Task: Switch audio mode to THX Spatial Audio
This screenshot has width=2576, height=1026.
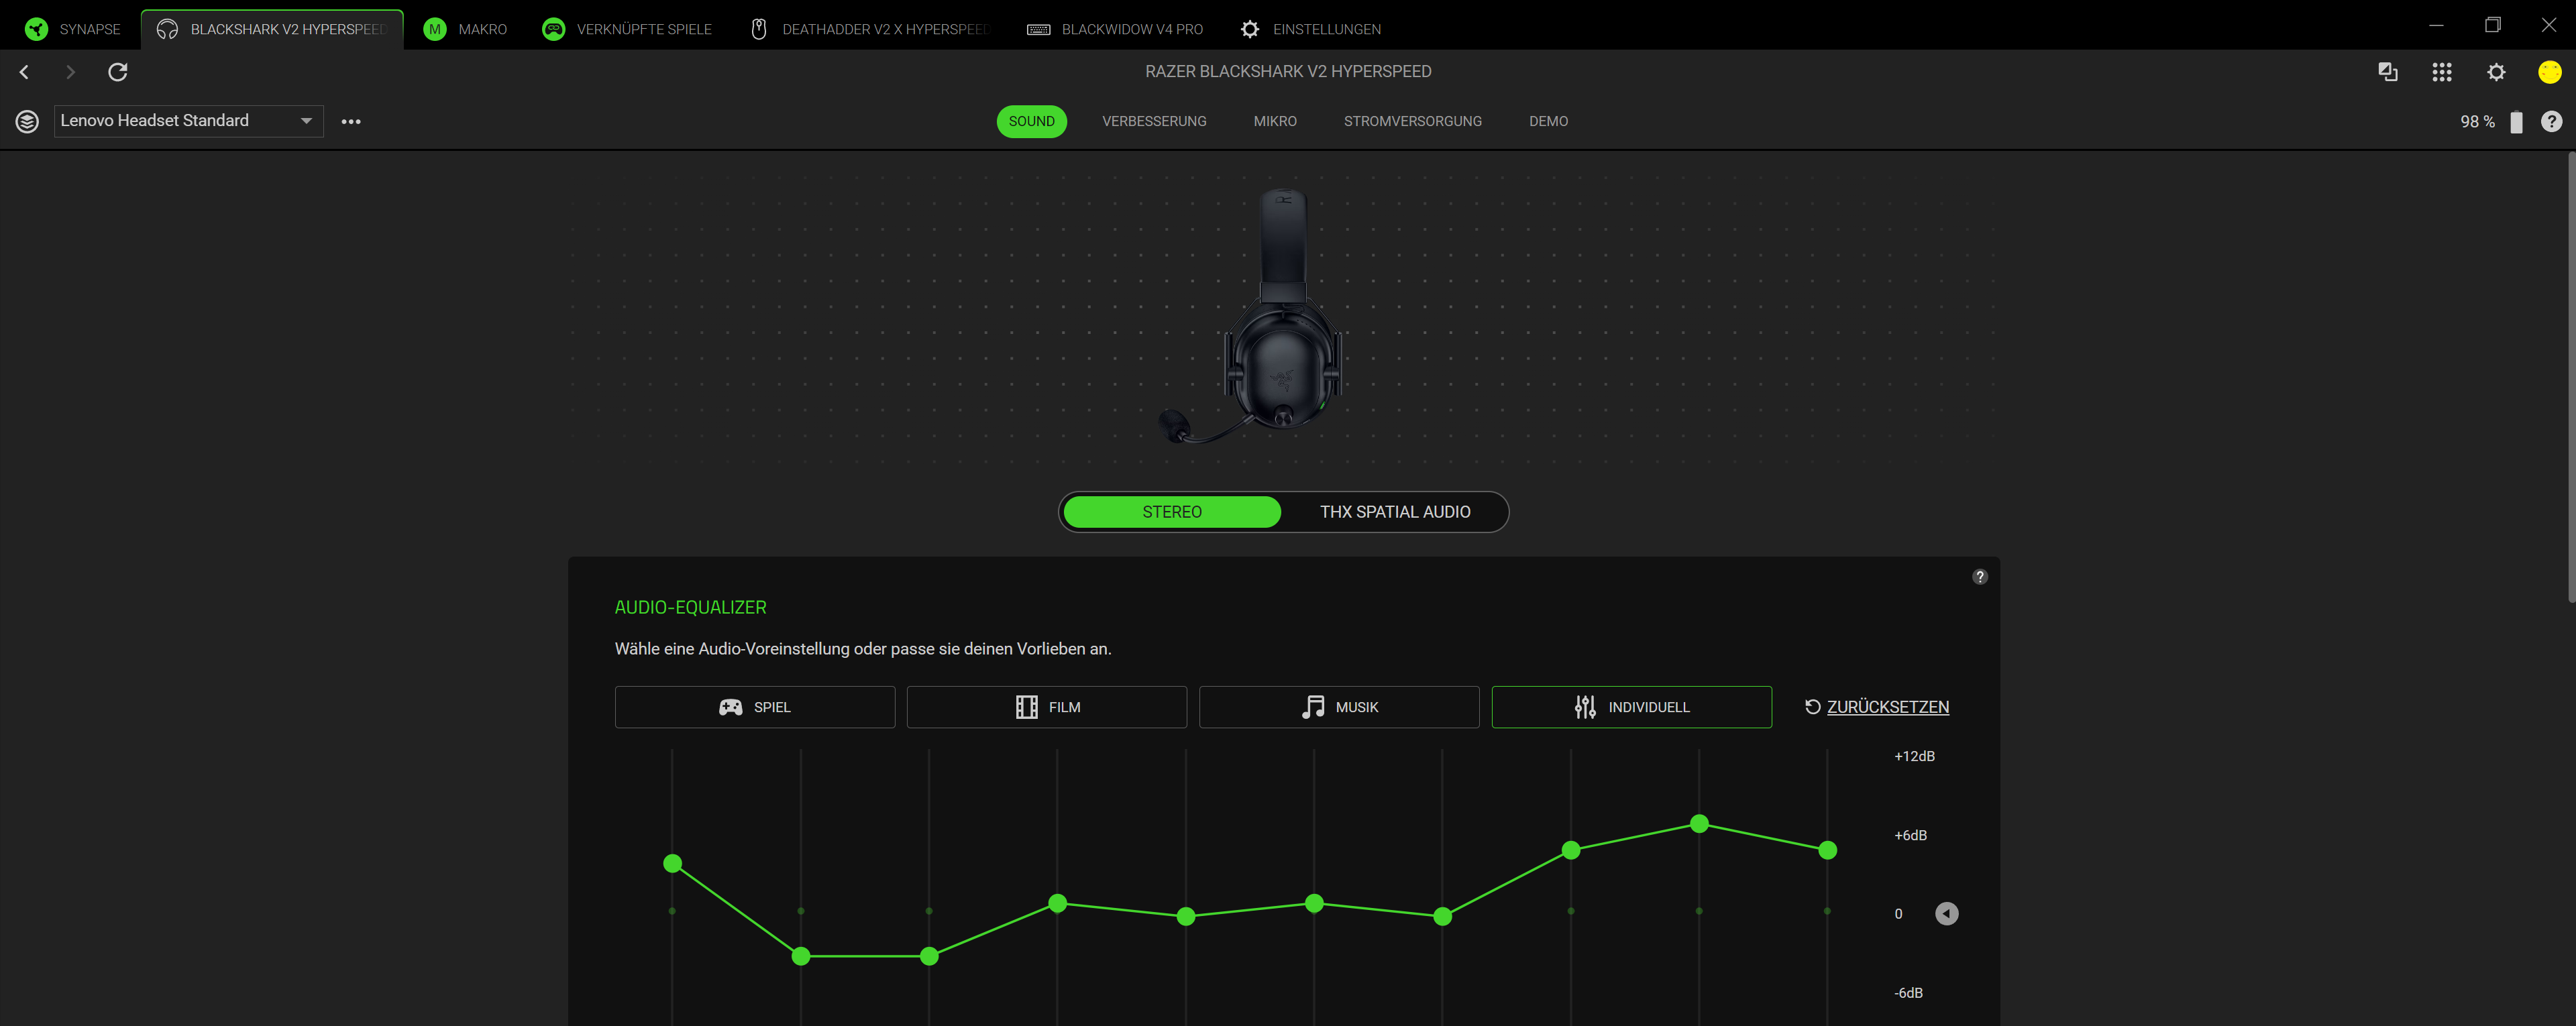Action: coord(1394,512)
